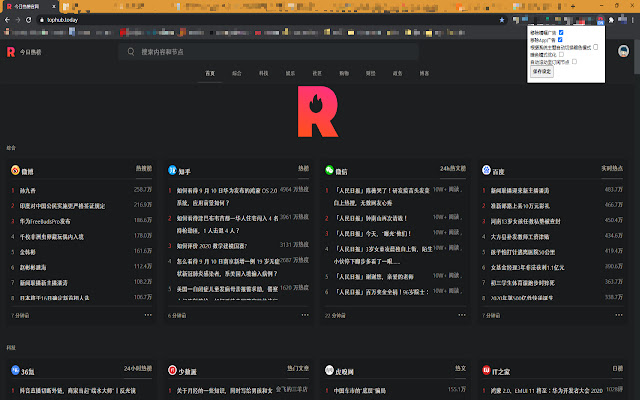The height and width of the screenshot is (400, 640).
Task: Open the Chrome extensions puzzle icon
Action: [611, 20]
